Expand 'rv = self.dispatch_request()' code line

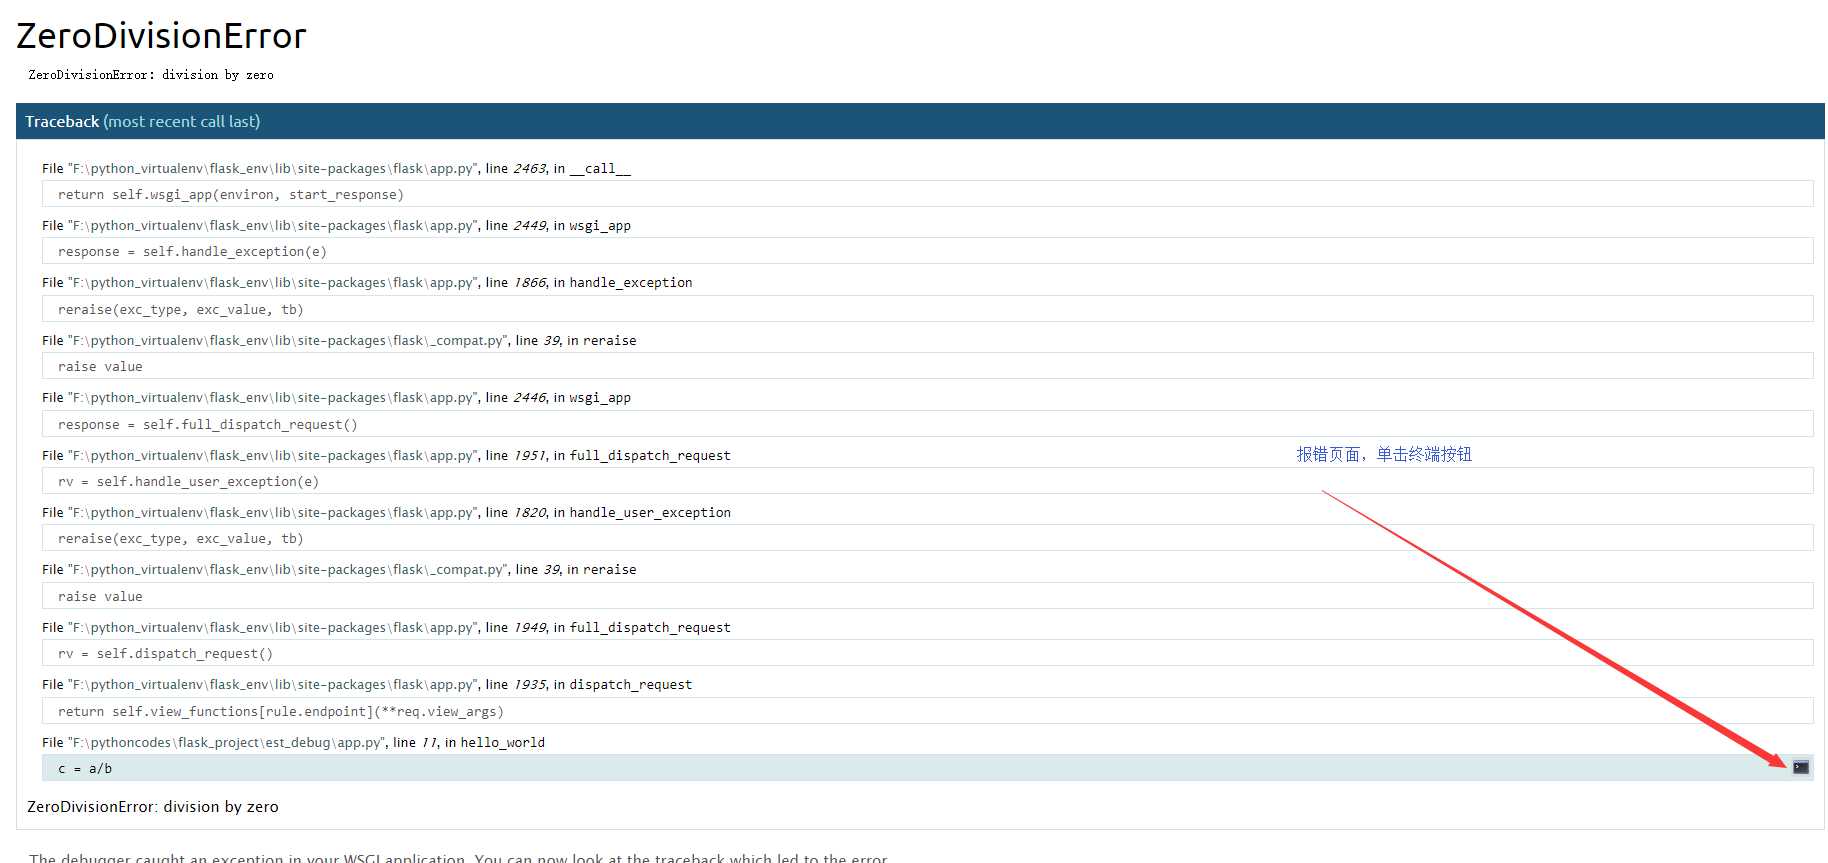927,653
